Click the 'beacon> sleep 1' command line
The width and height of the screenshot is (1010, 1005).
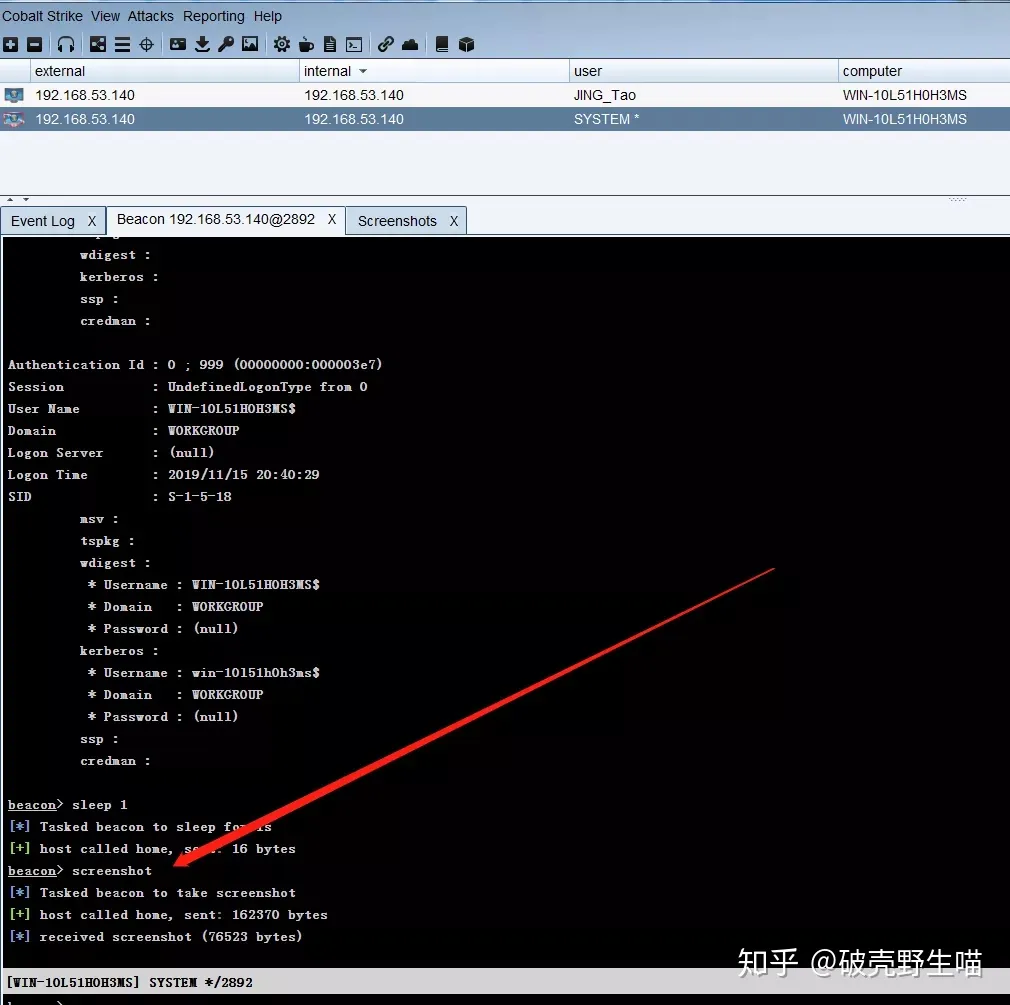pos(68,805)
